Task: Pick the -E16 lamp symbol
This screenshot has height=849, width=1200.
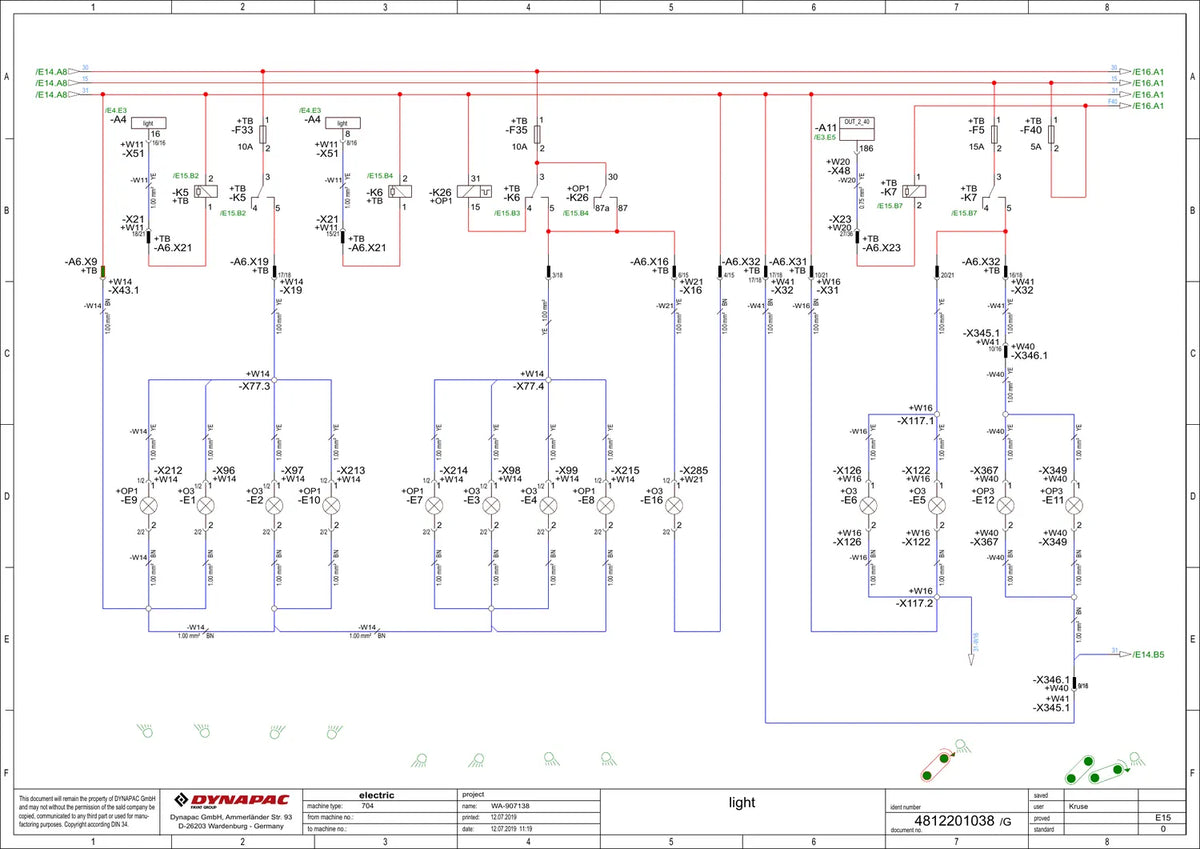Action: [x=675, y=506]
